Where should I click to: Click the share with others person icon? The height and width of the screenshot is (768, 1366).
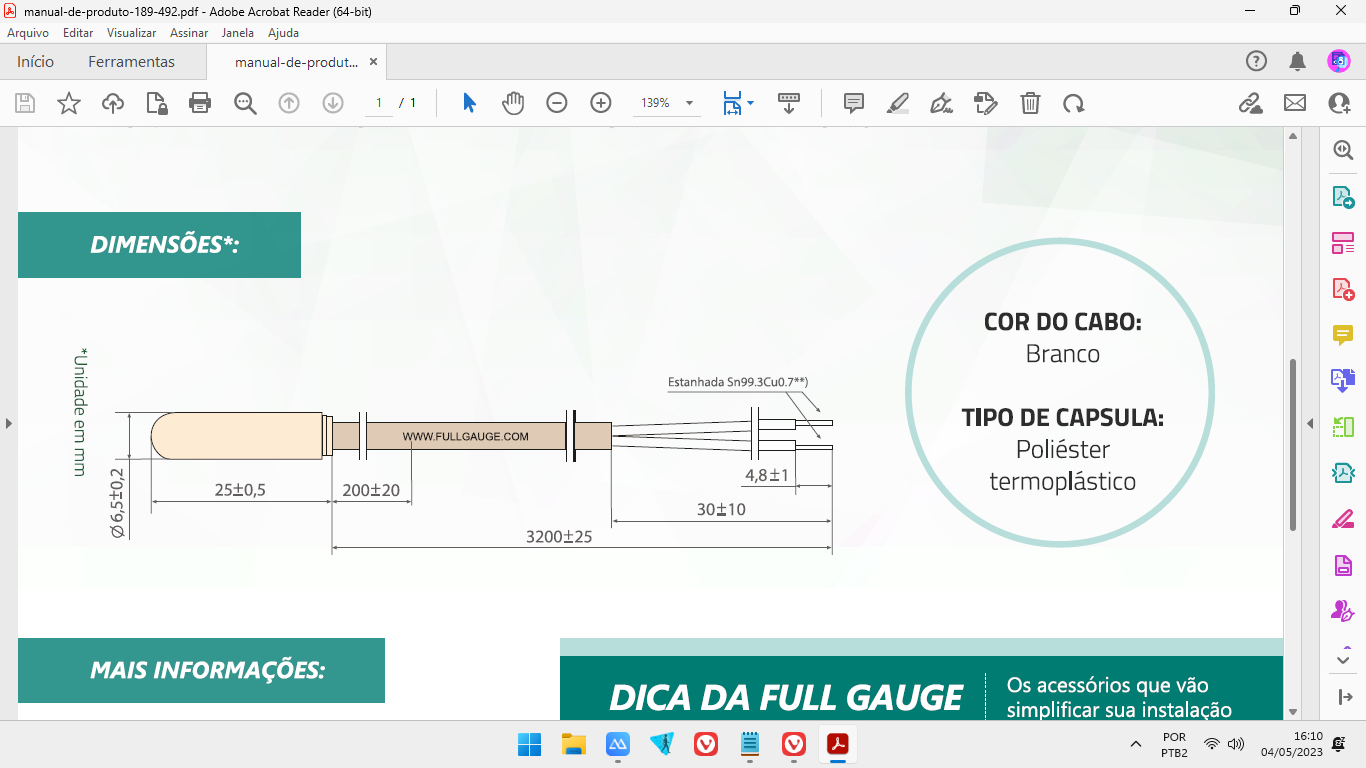click(1339, 103)
